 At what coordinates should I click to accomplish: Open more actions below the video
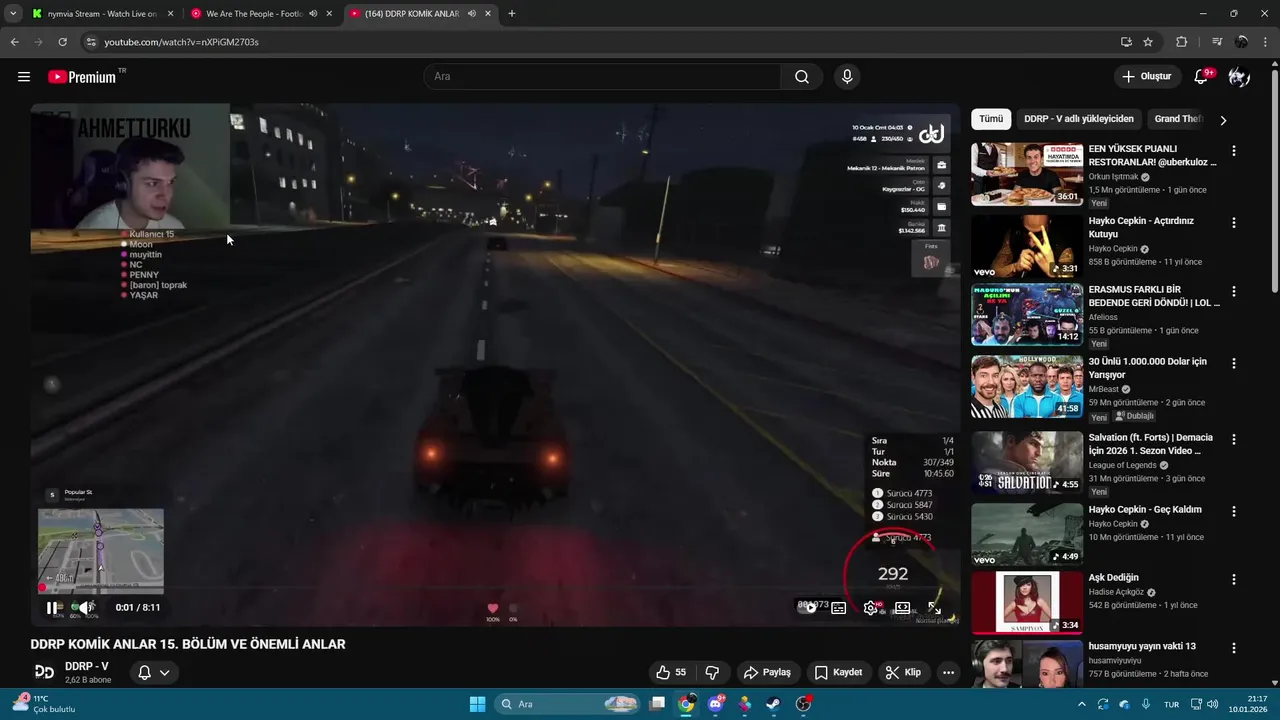tap(948, 672)
